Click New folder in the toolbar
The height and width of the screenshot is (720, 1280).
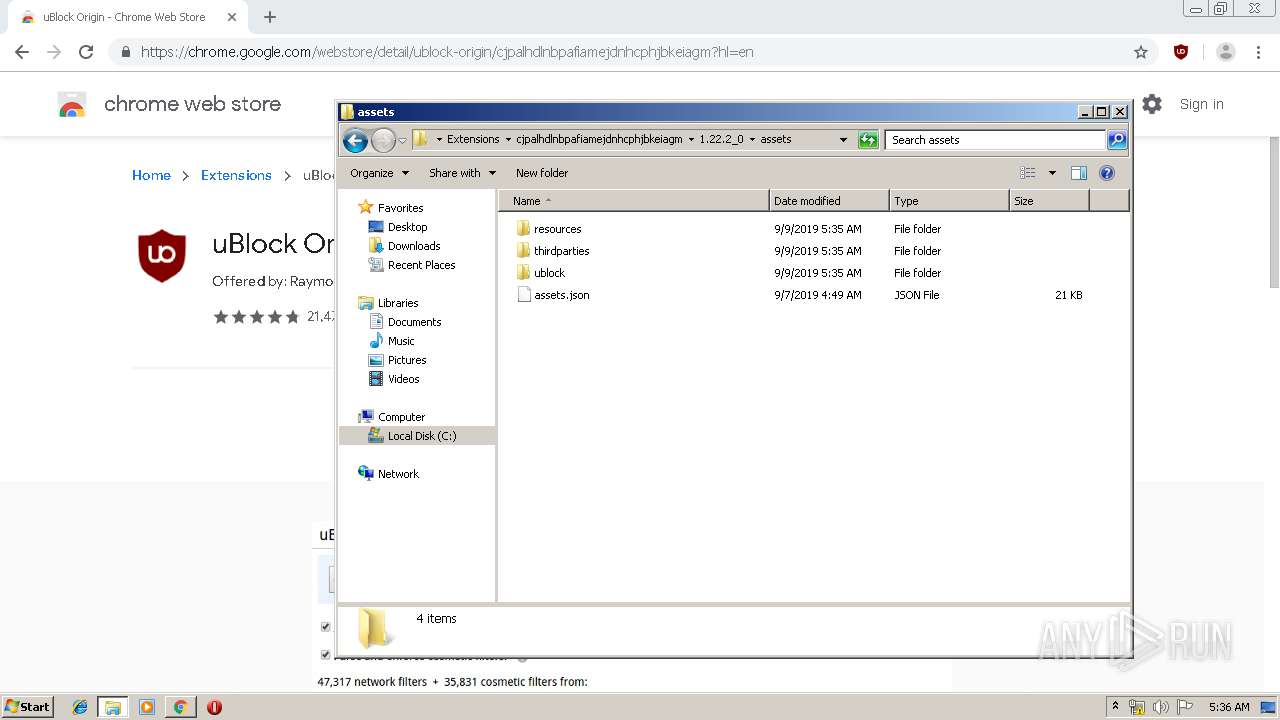pos(542,173)
